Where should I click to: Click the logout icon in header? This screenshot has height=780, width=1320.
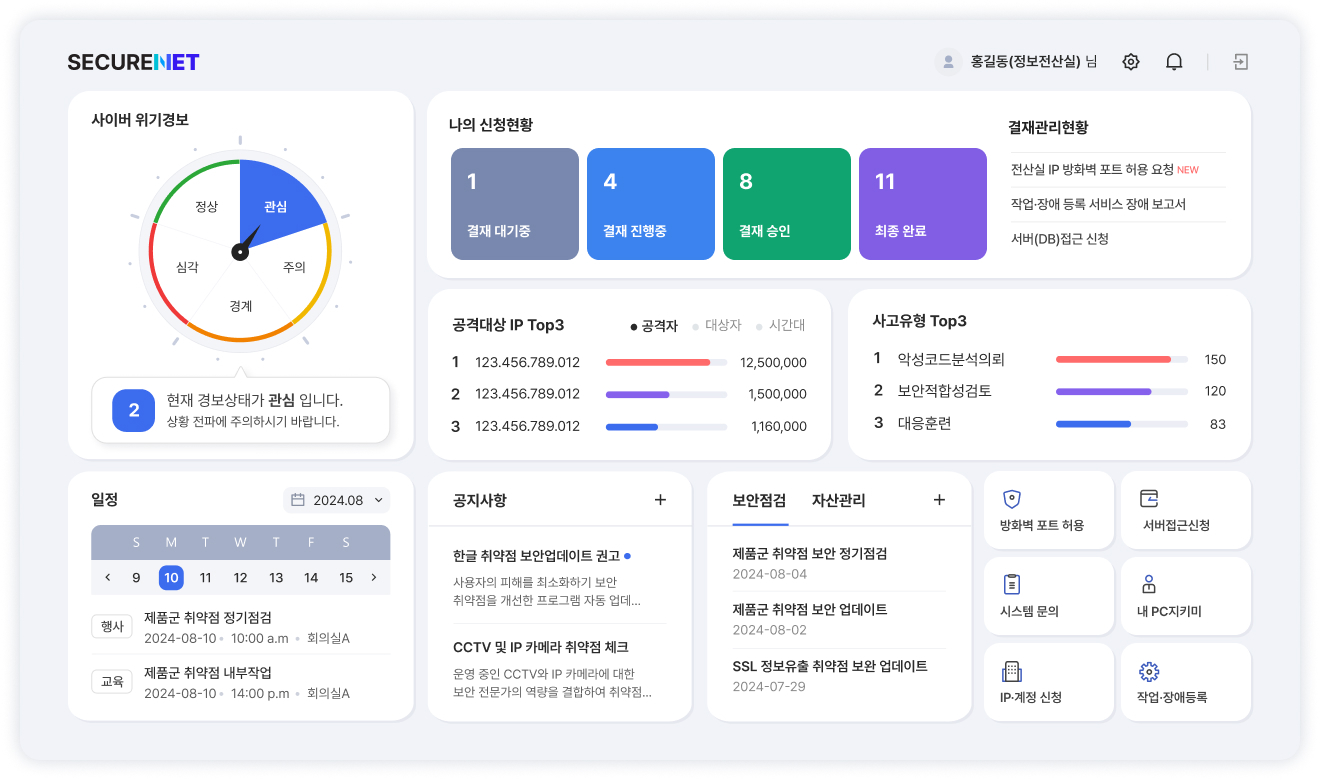(x=1240, y=62)
